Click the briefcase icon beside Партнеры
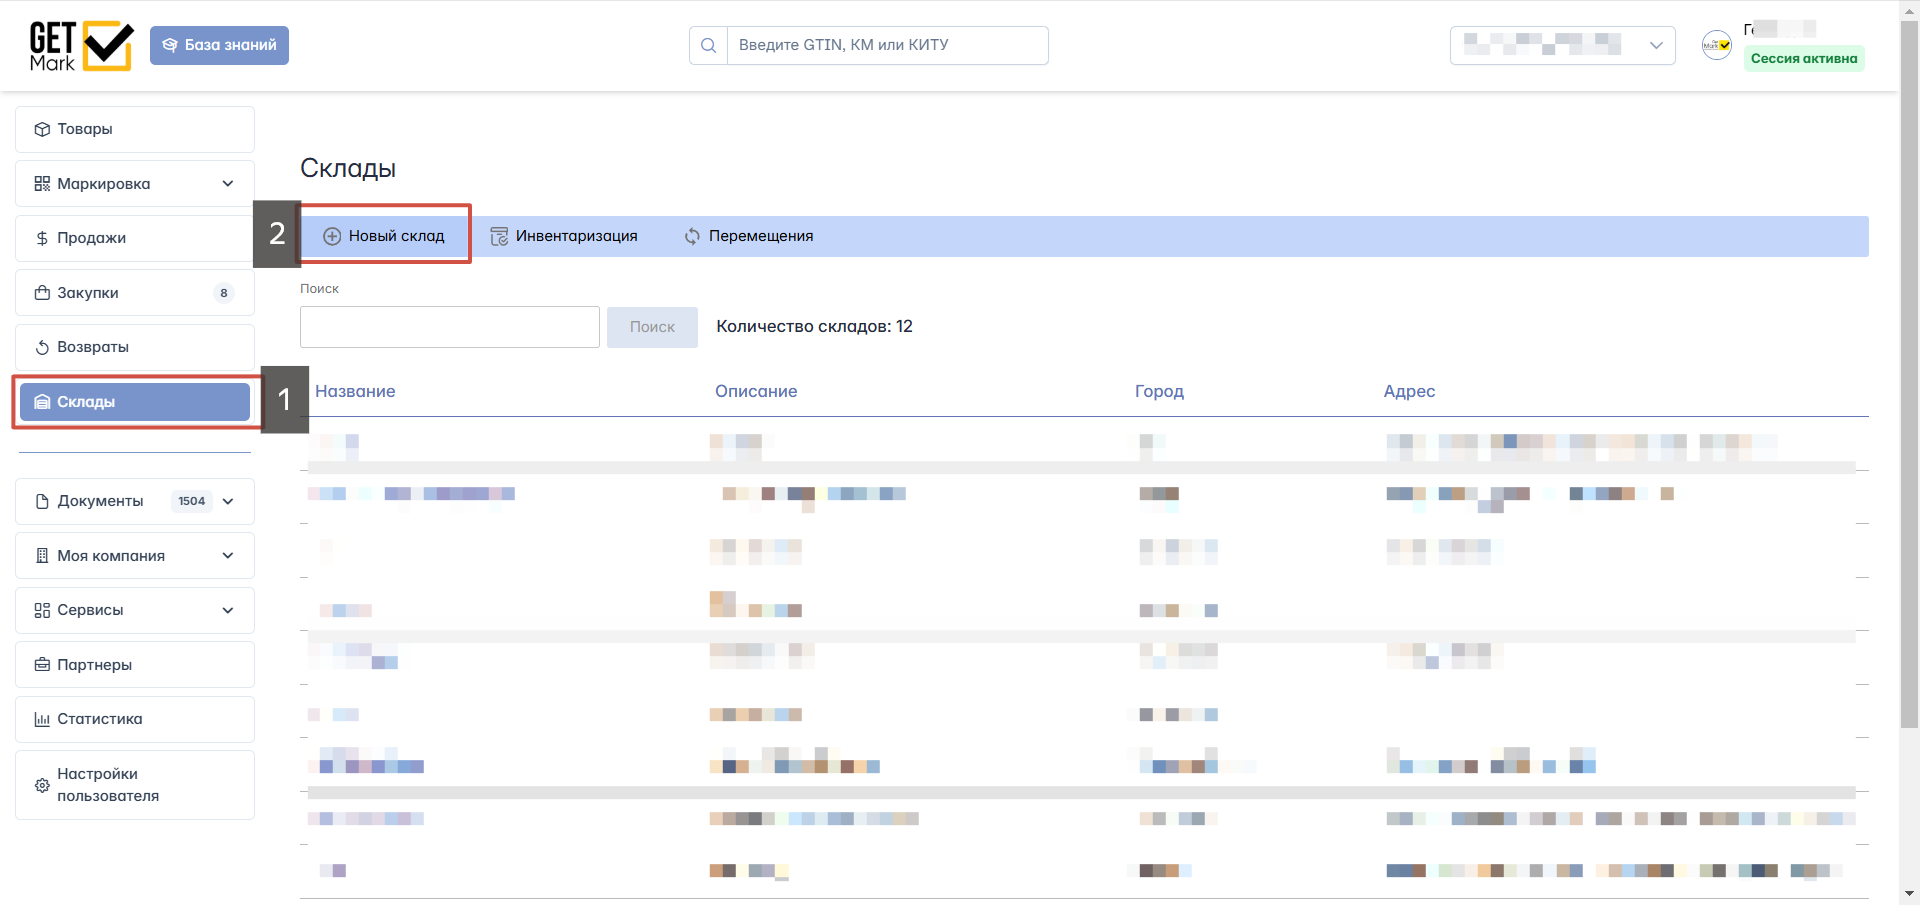The height and width of the screenshot is (905, 1920). [x=42, y=665]
